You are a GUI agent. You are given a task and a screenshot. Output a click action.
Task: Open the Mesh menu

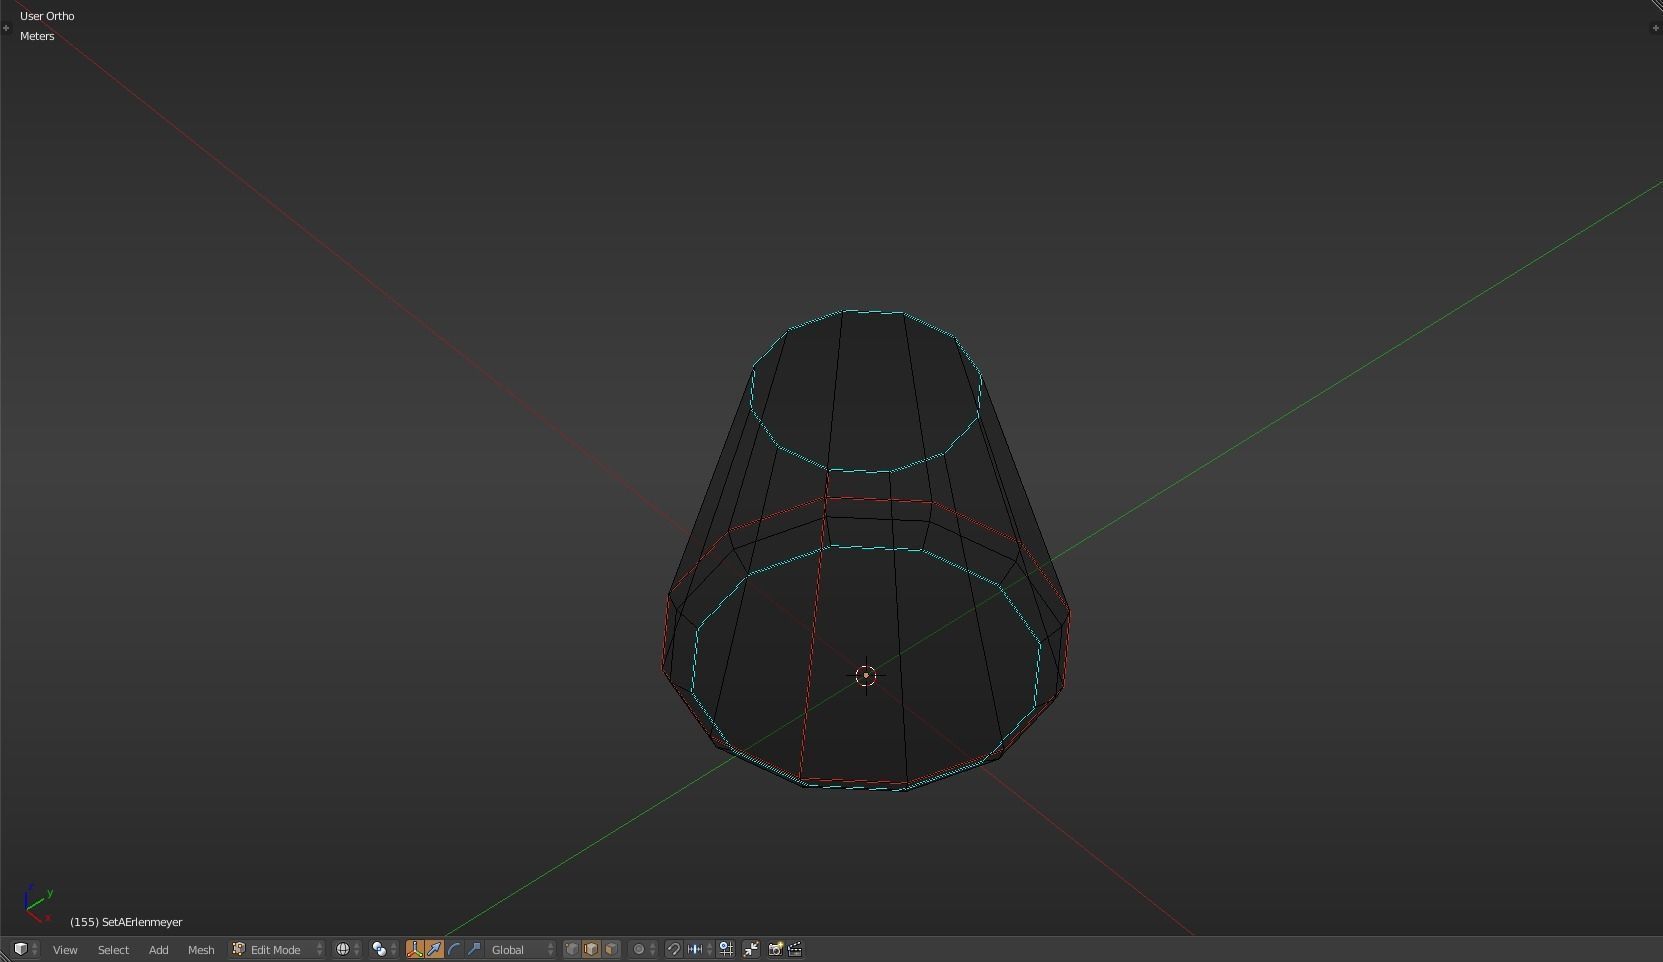(x=201, y=950)
